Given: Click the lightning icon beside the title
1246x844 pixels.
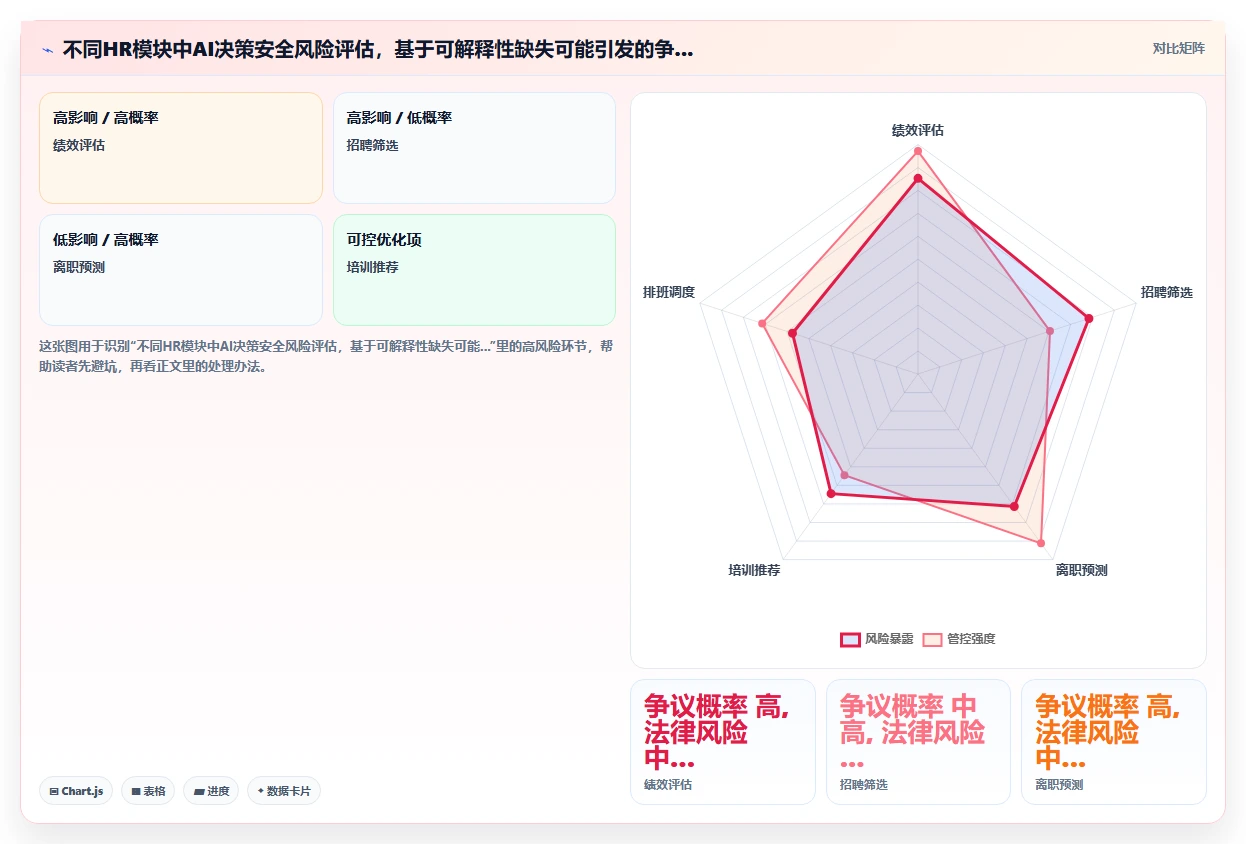Looking at the screenshot, I should (47, 49).
